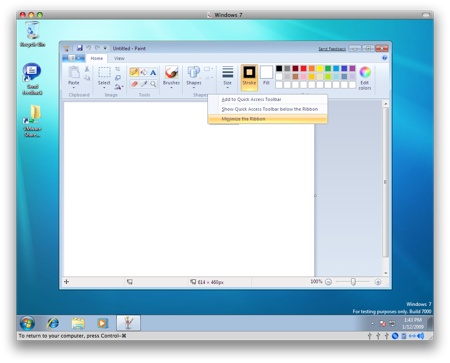Select the Eraser tool

pos(134,84)
